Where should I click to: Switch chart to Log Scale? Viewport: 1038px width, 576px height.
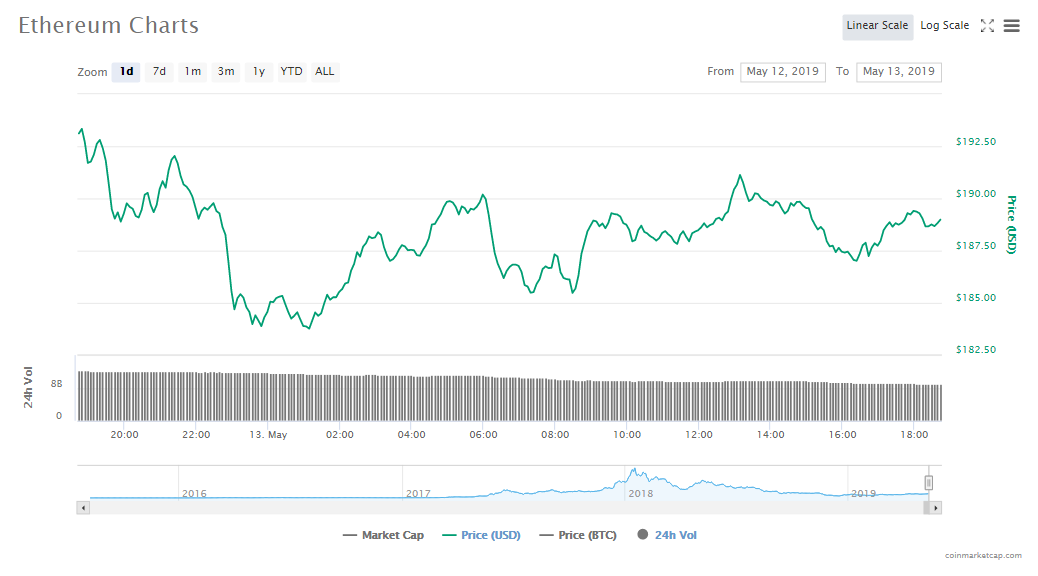(x=944, y=26)
